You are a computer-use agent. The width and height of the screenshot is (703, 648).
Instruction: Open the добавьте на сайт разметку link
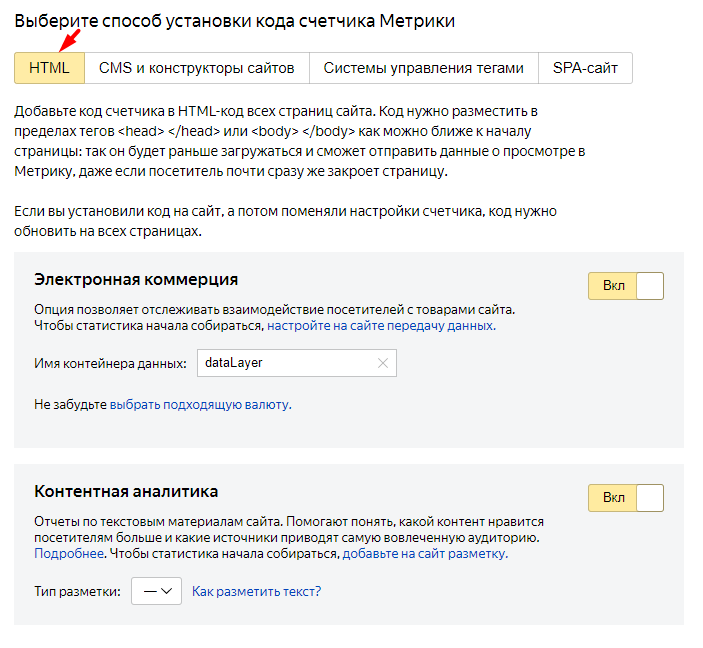(x=425, y=553)
